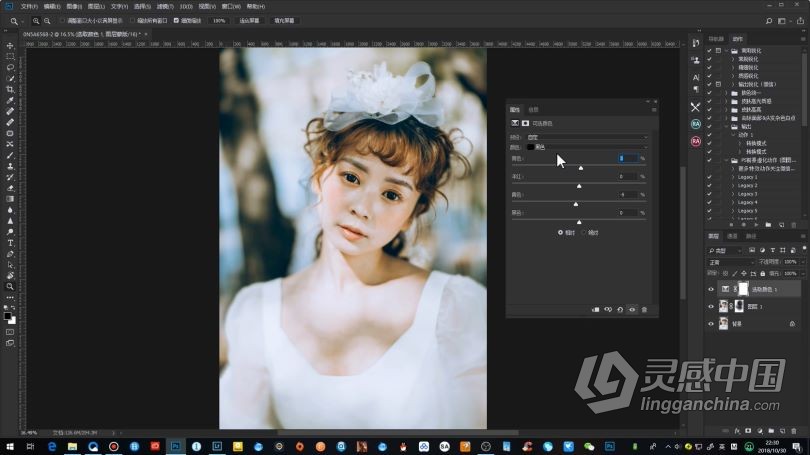Click the '填充屏幕' (Fill Screen) button
The width and height of the screenshot is (810, 455).
click(x=286, y=20)
